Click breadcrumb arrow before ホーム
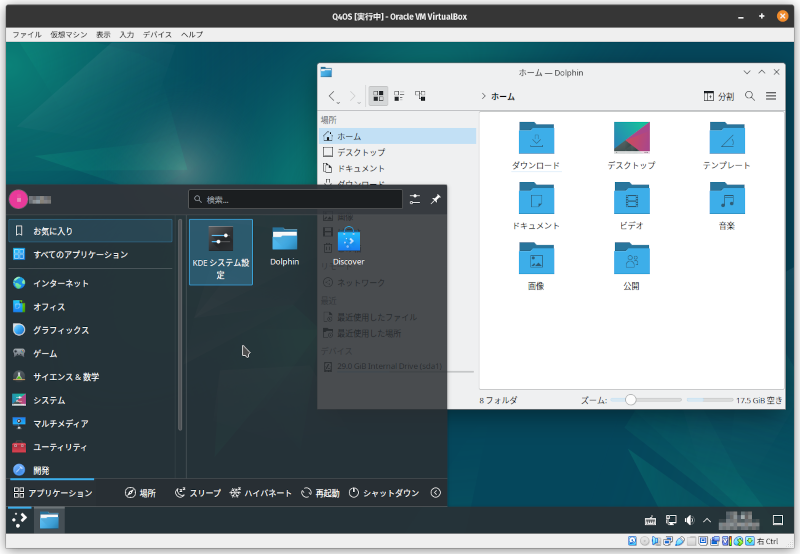 (x=483, y=96)
